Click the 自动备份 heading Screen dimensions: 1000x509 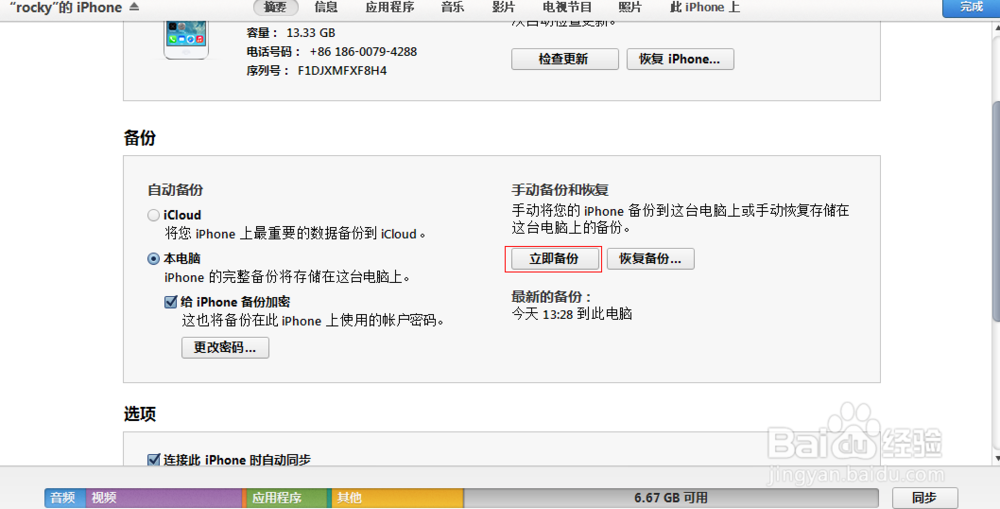tap(175, 190)
